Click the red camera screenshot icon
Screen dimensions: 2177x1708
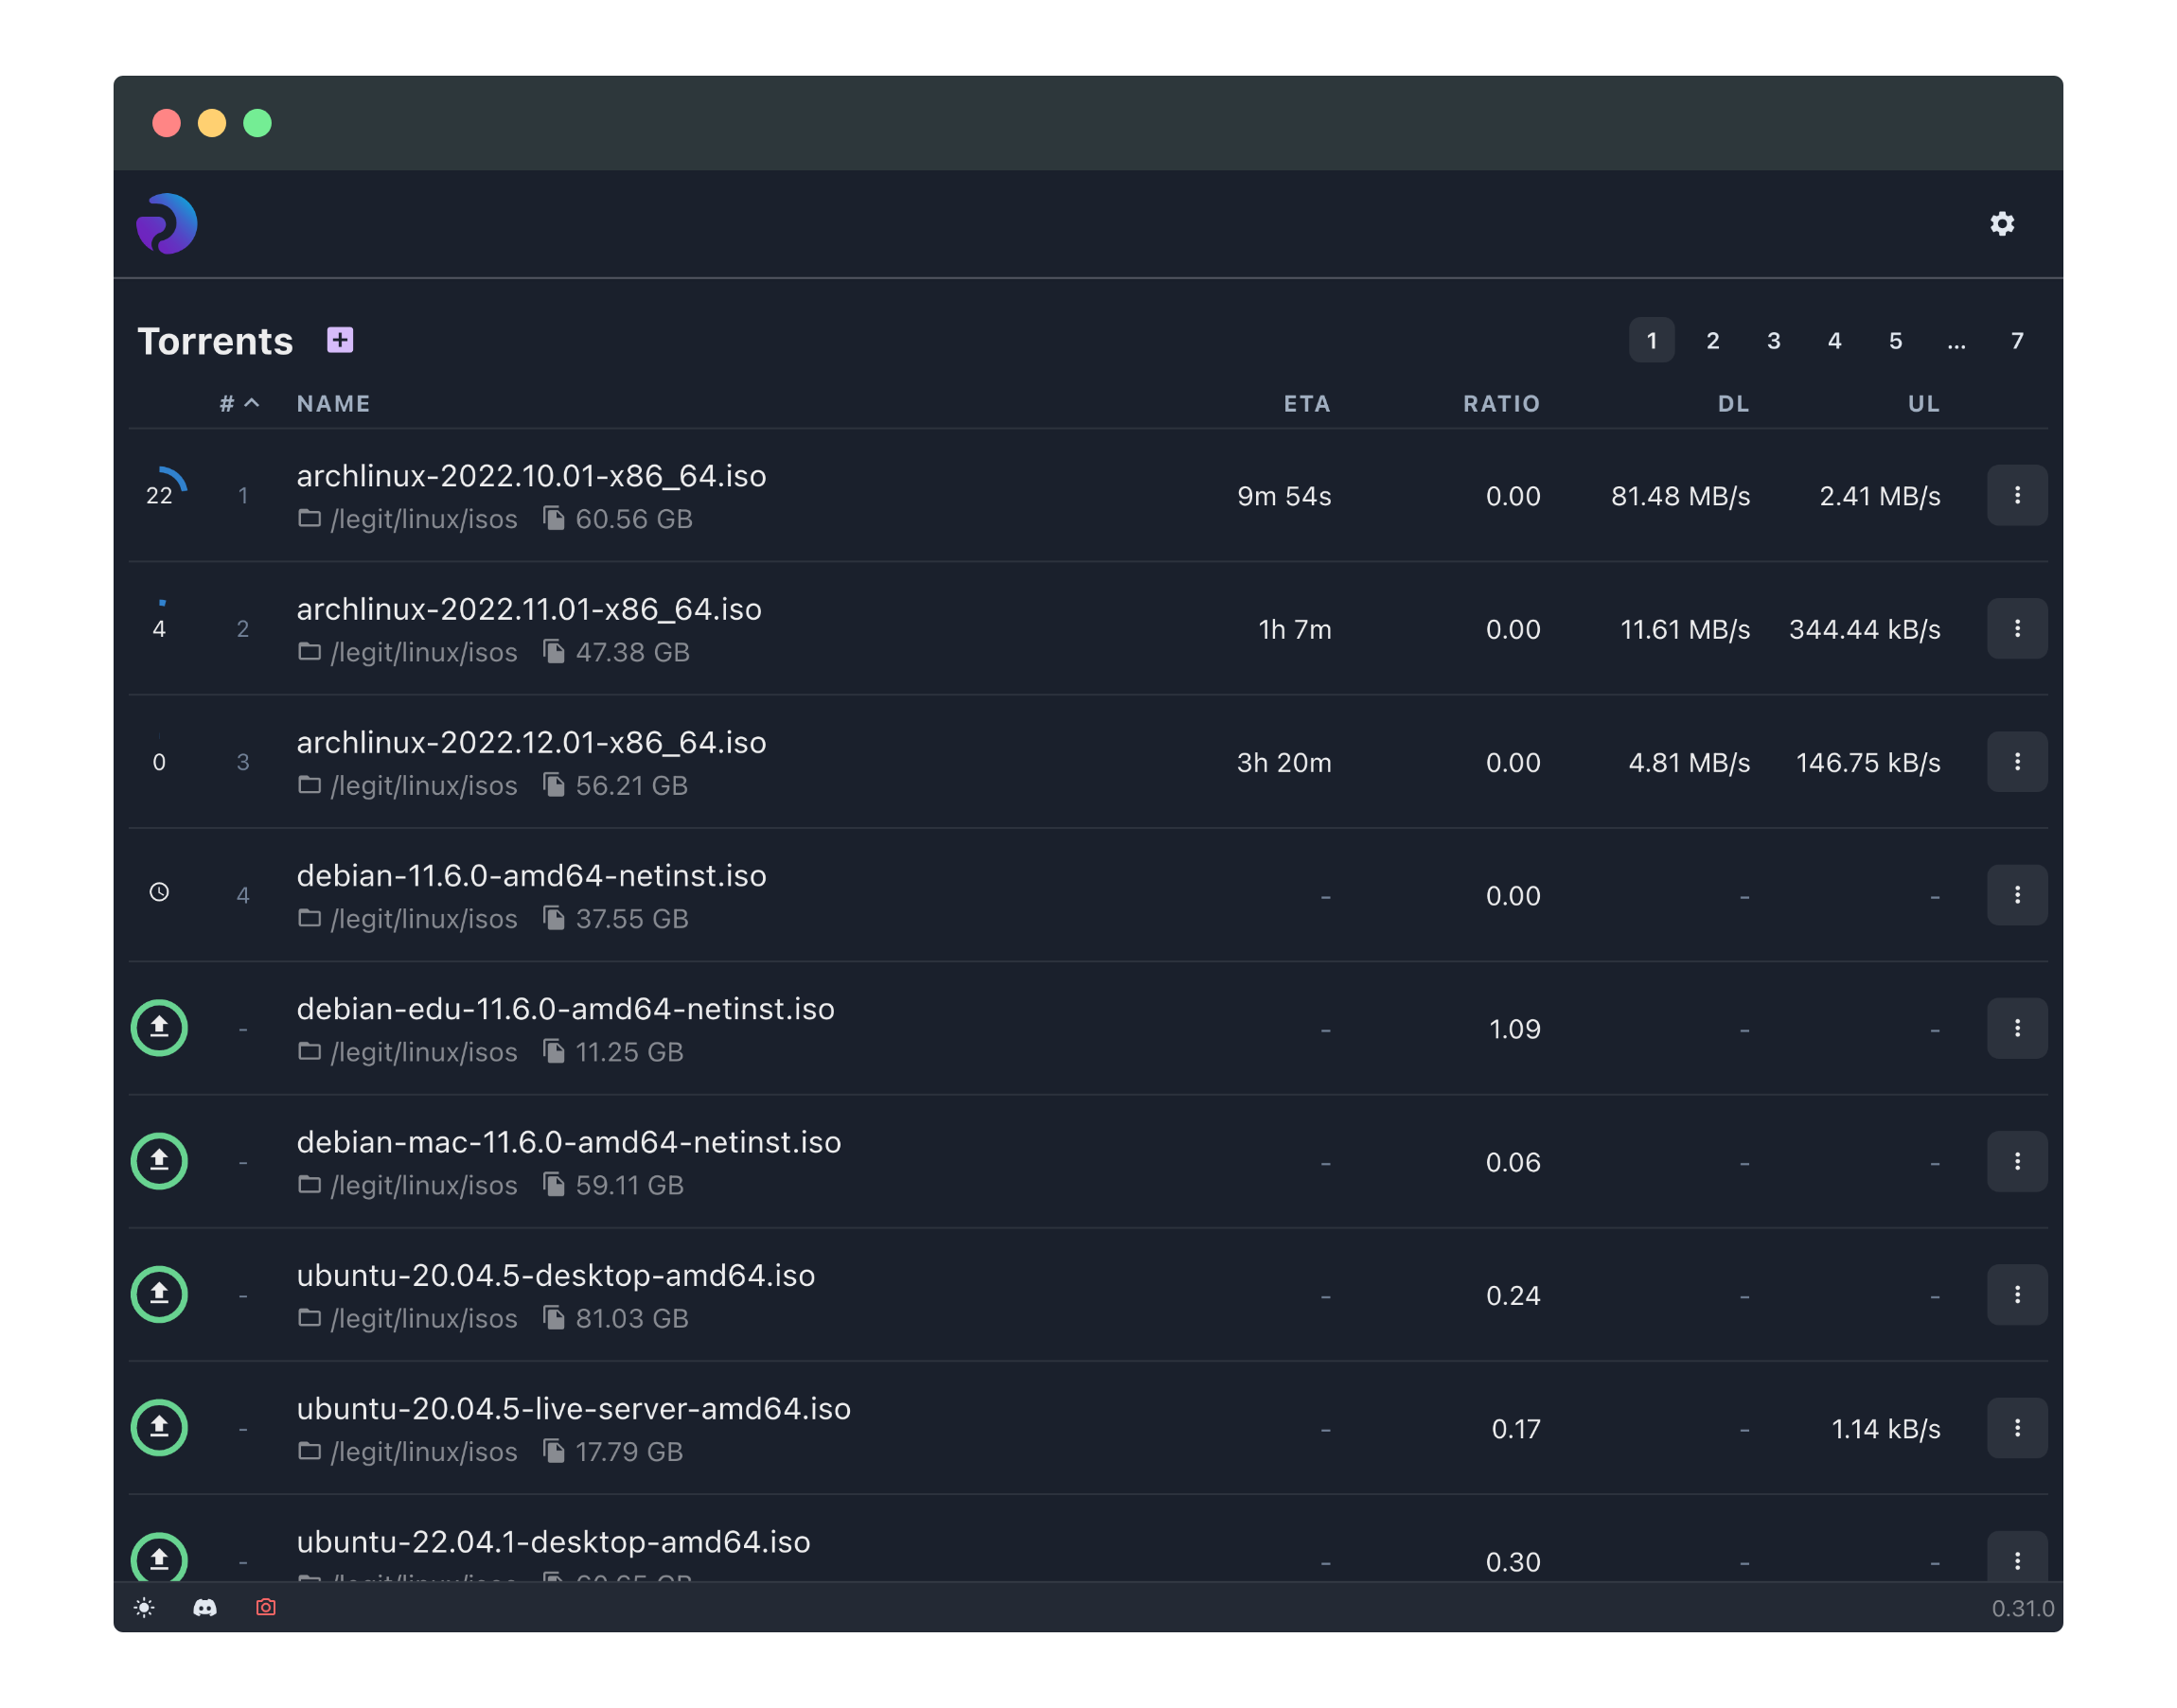pyautogui.click(x=265, y=1608)
